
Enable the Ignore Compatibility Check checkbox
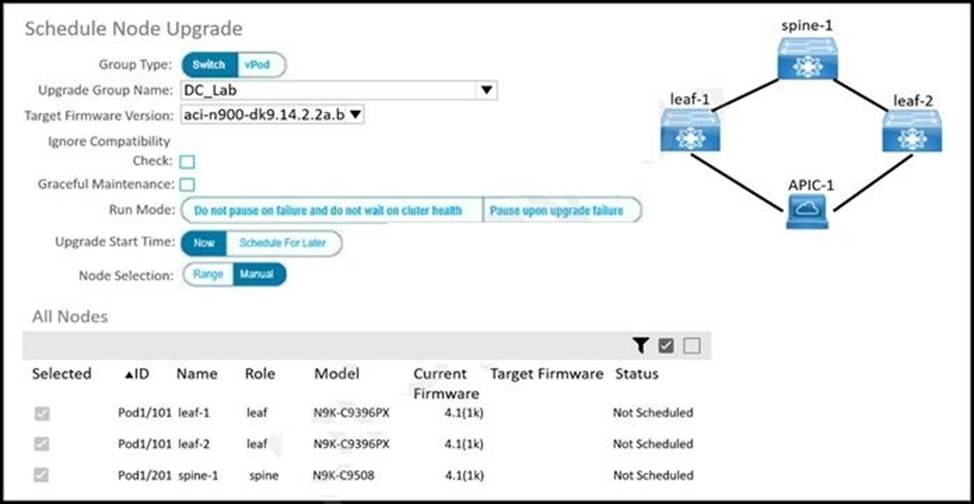tap(187, 161)
